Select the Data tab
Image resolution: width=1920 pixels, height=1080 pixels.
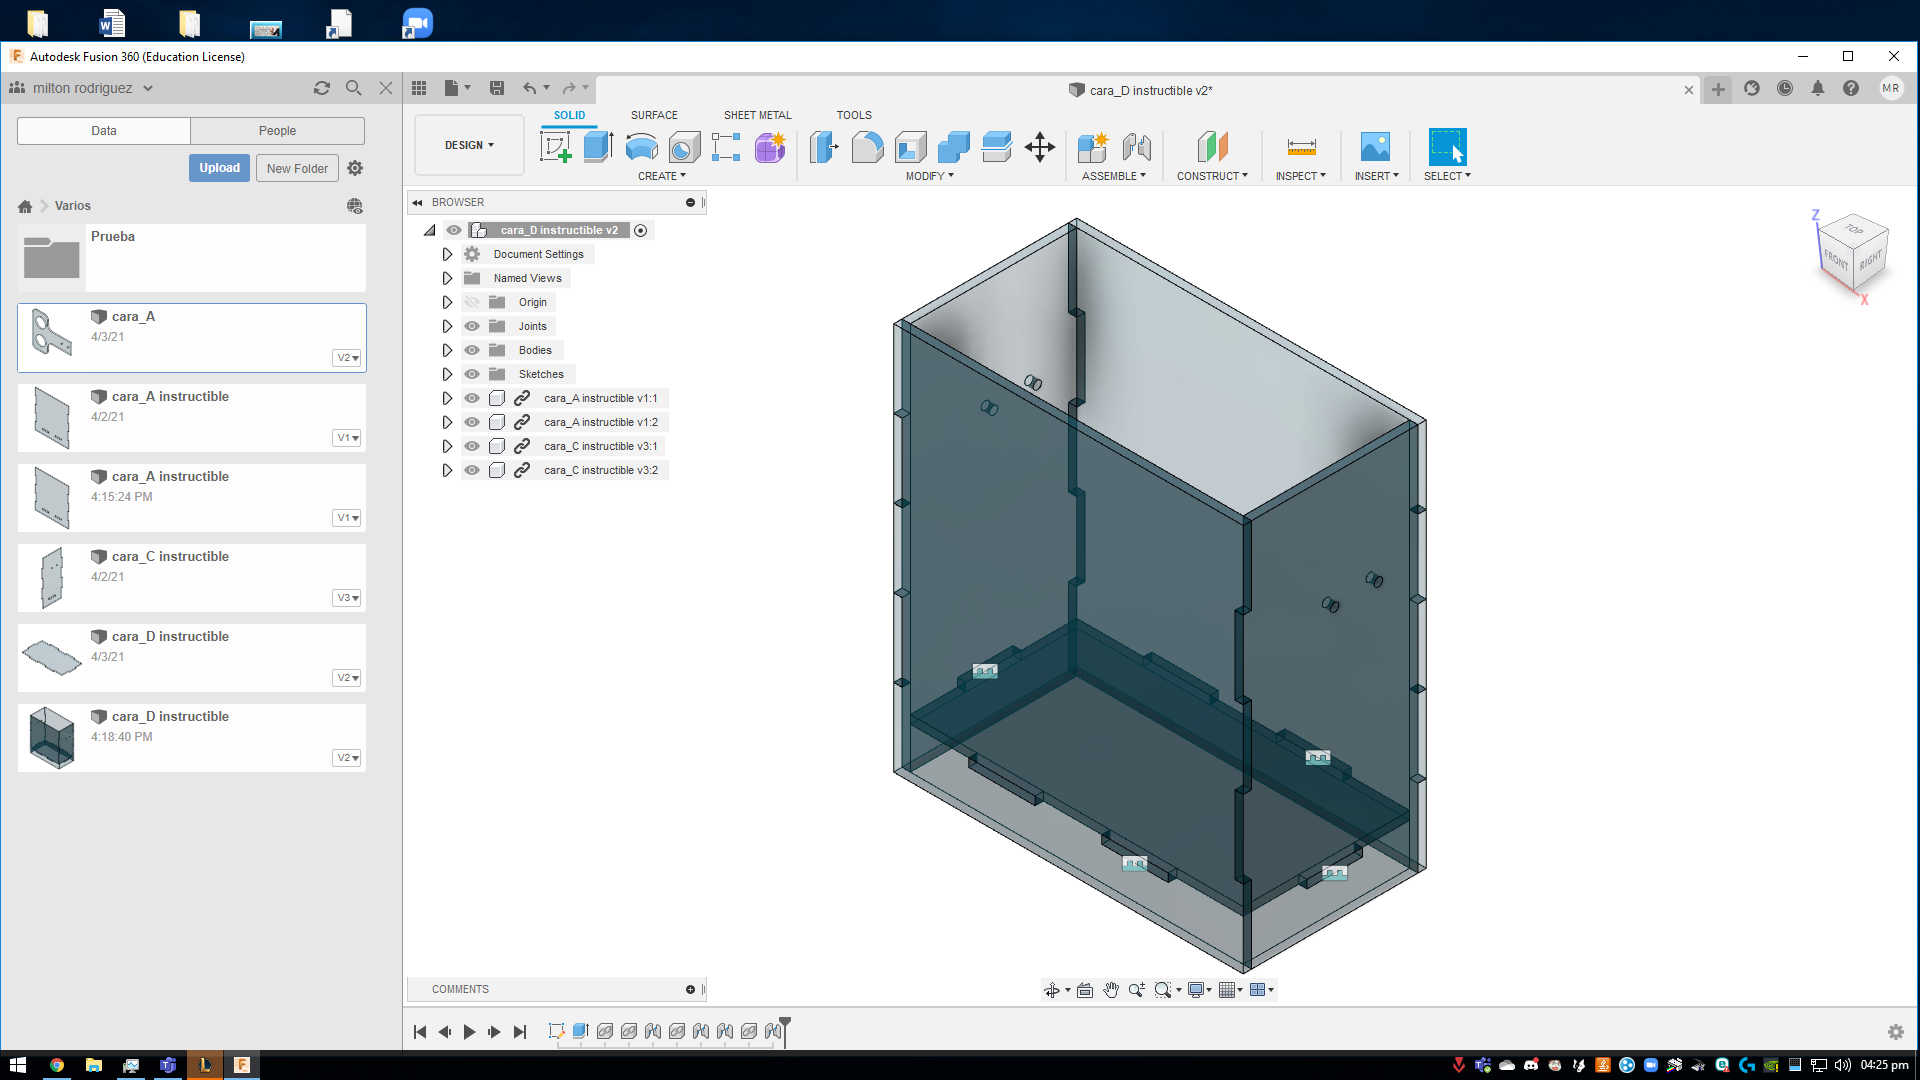point(104,131)
